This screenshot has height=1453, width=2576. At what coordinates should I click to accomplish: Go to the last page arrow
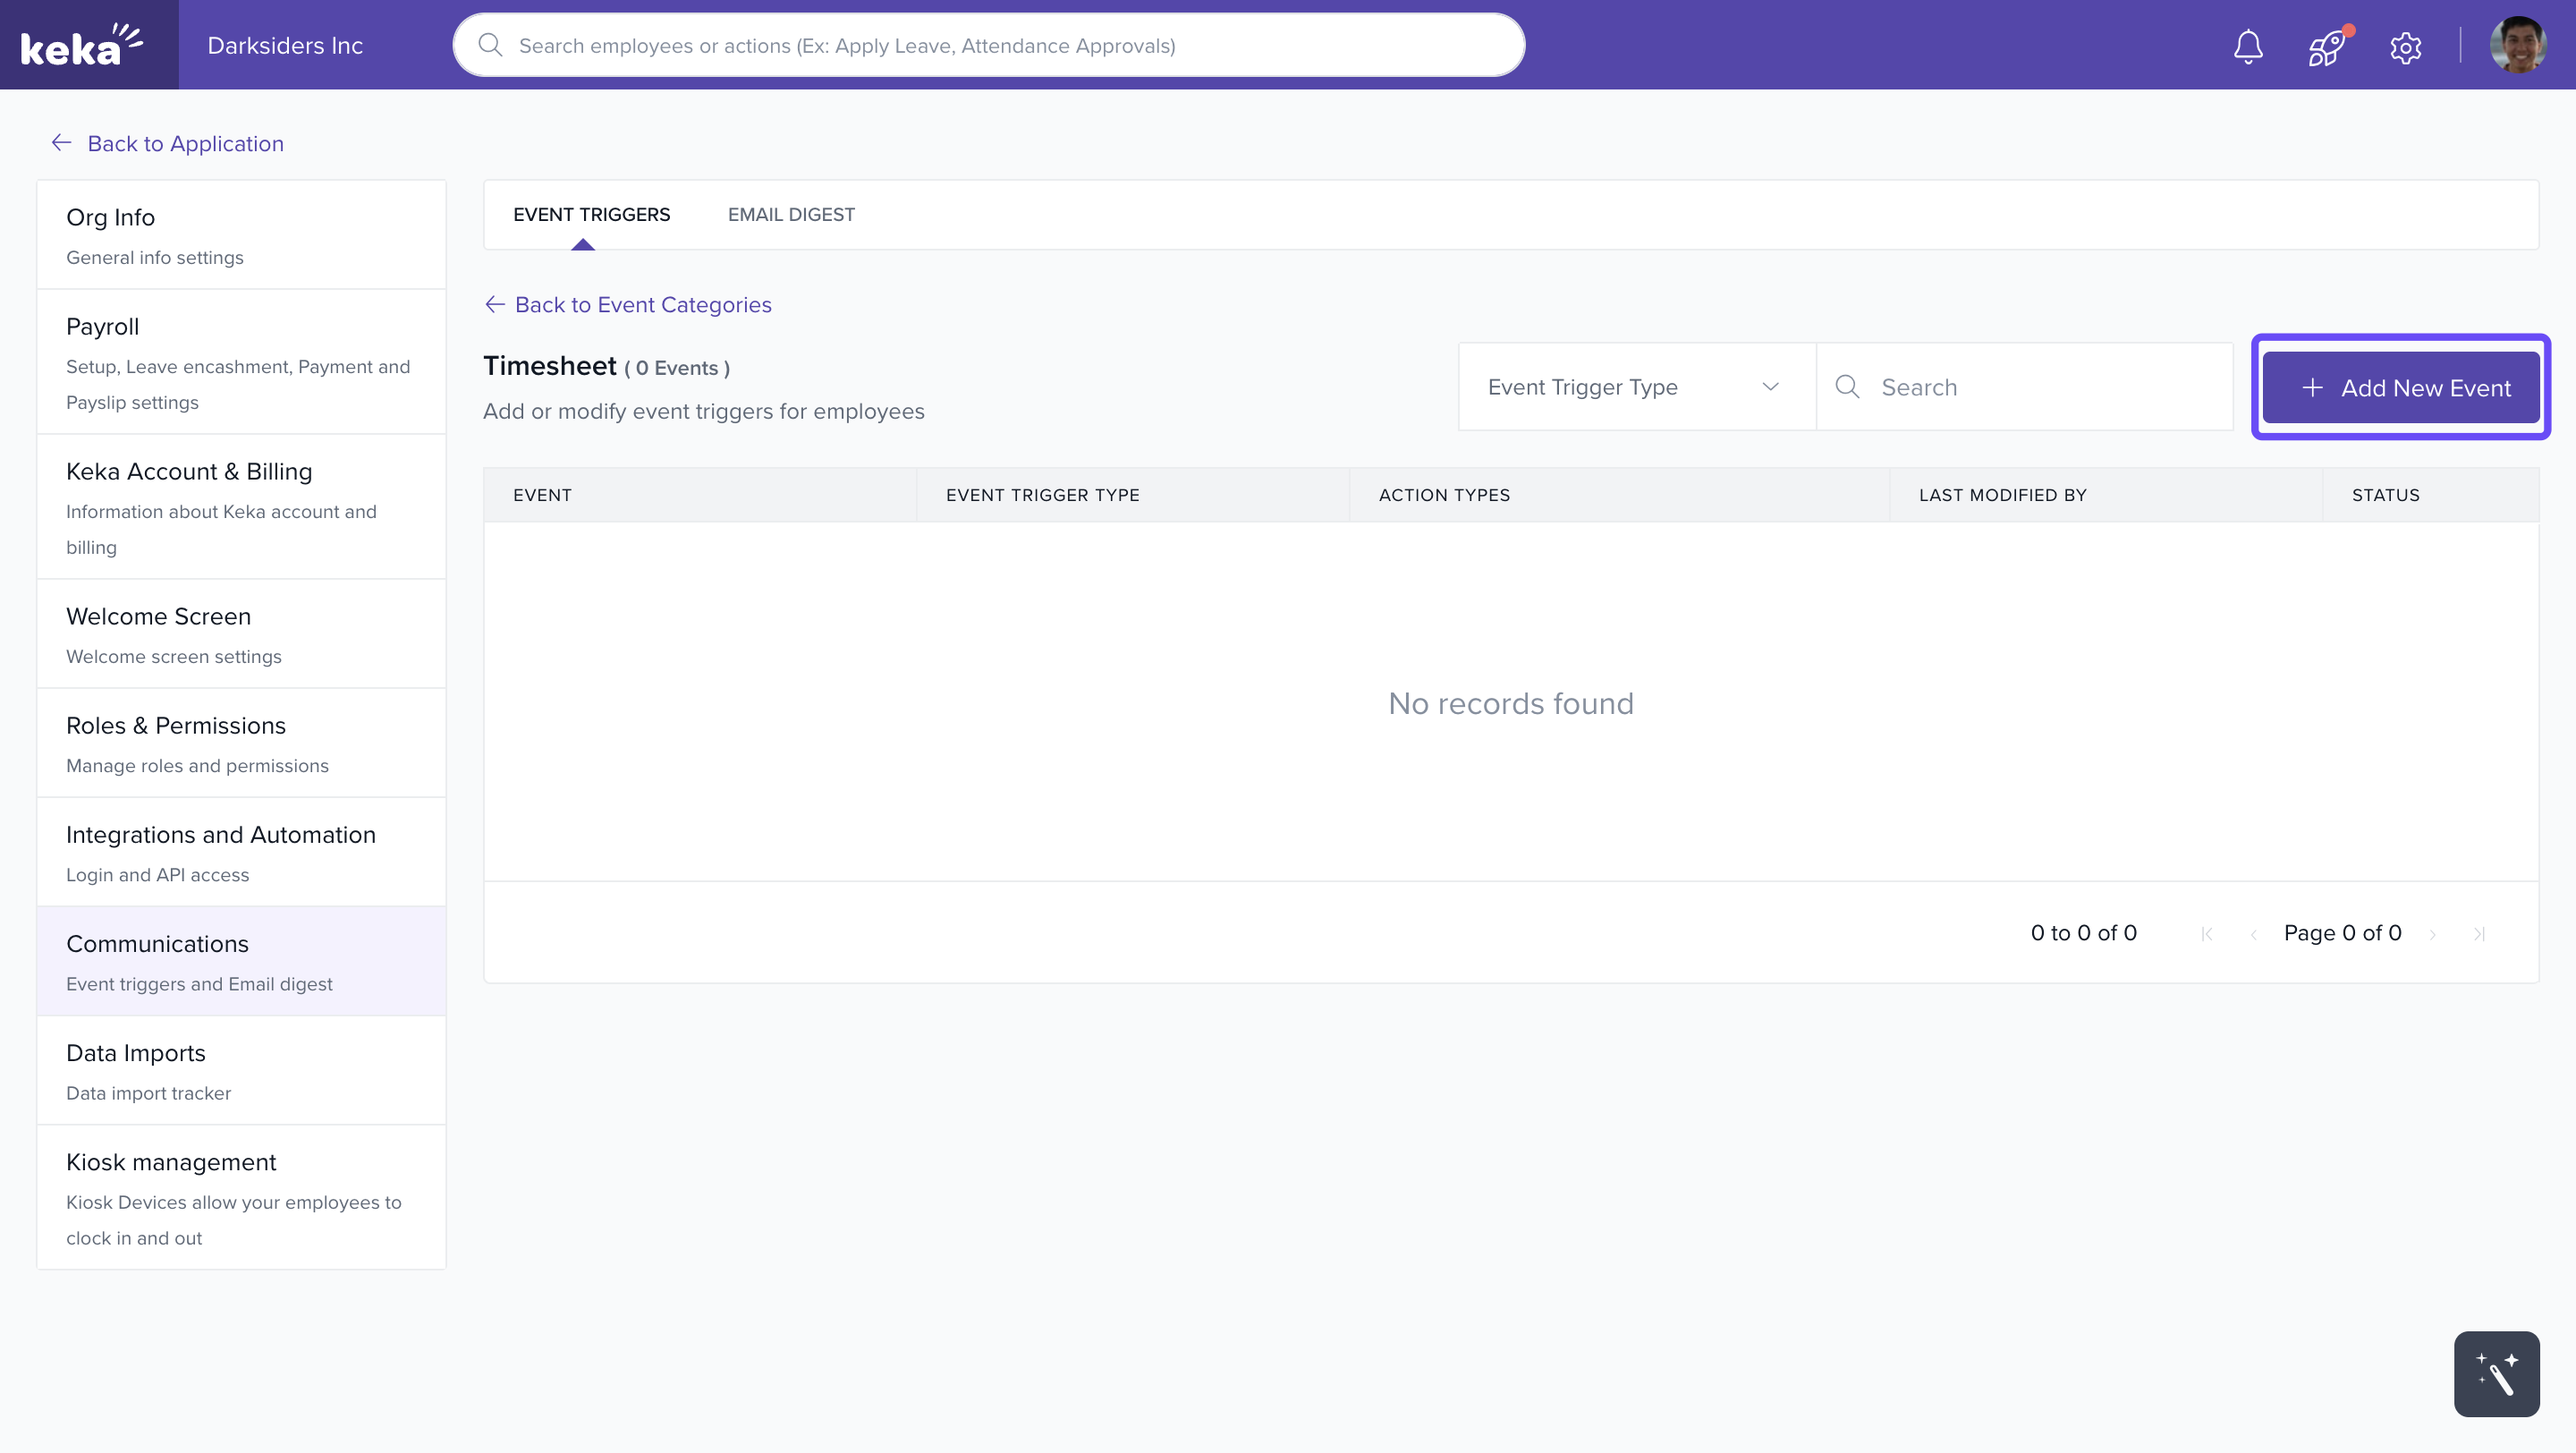point(2479,933)
